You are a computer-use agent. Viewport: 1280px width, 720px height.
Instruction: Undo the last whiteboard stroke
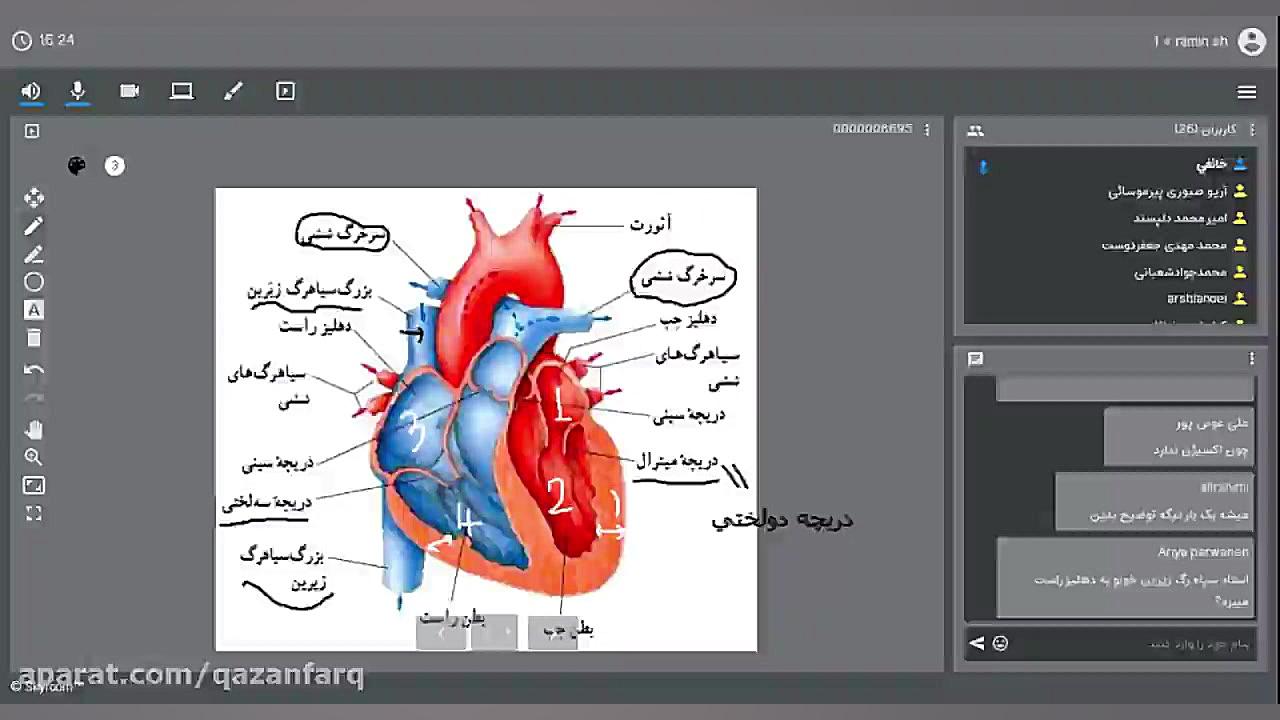click(x=34, y=370)
